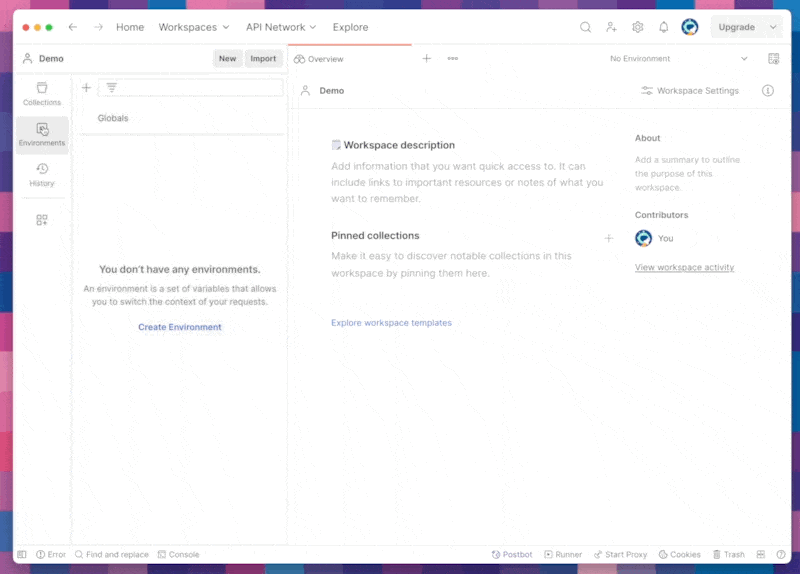800x574 pixels.
Task: Toggle sidebar with bottom-left panel icon
Action: [22, 554]
